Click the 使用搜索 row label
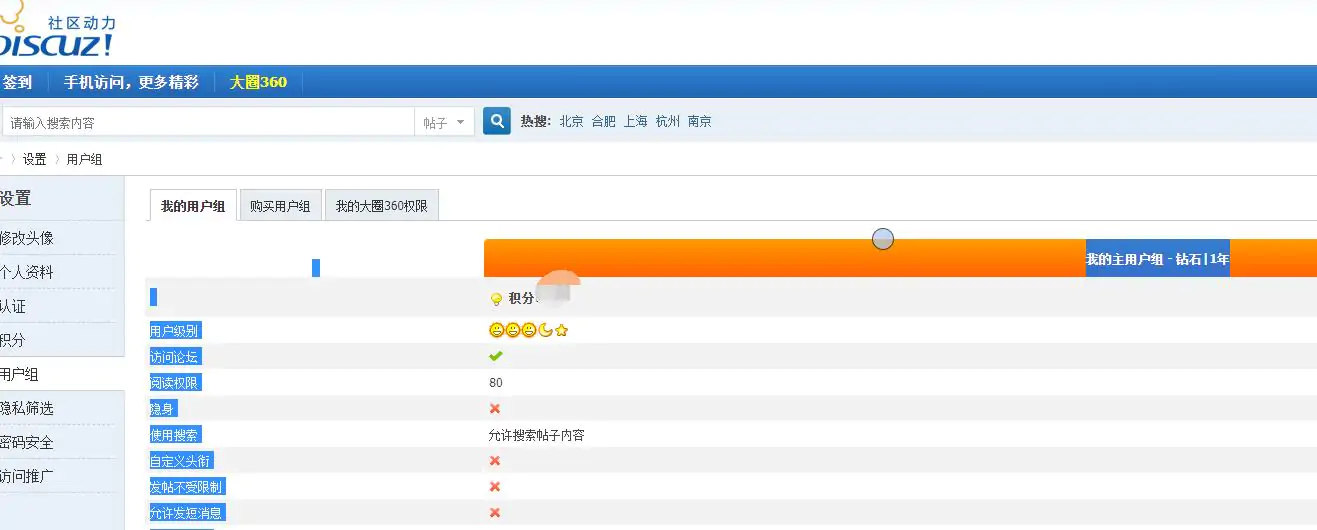 [174, 435]
